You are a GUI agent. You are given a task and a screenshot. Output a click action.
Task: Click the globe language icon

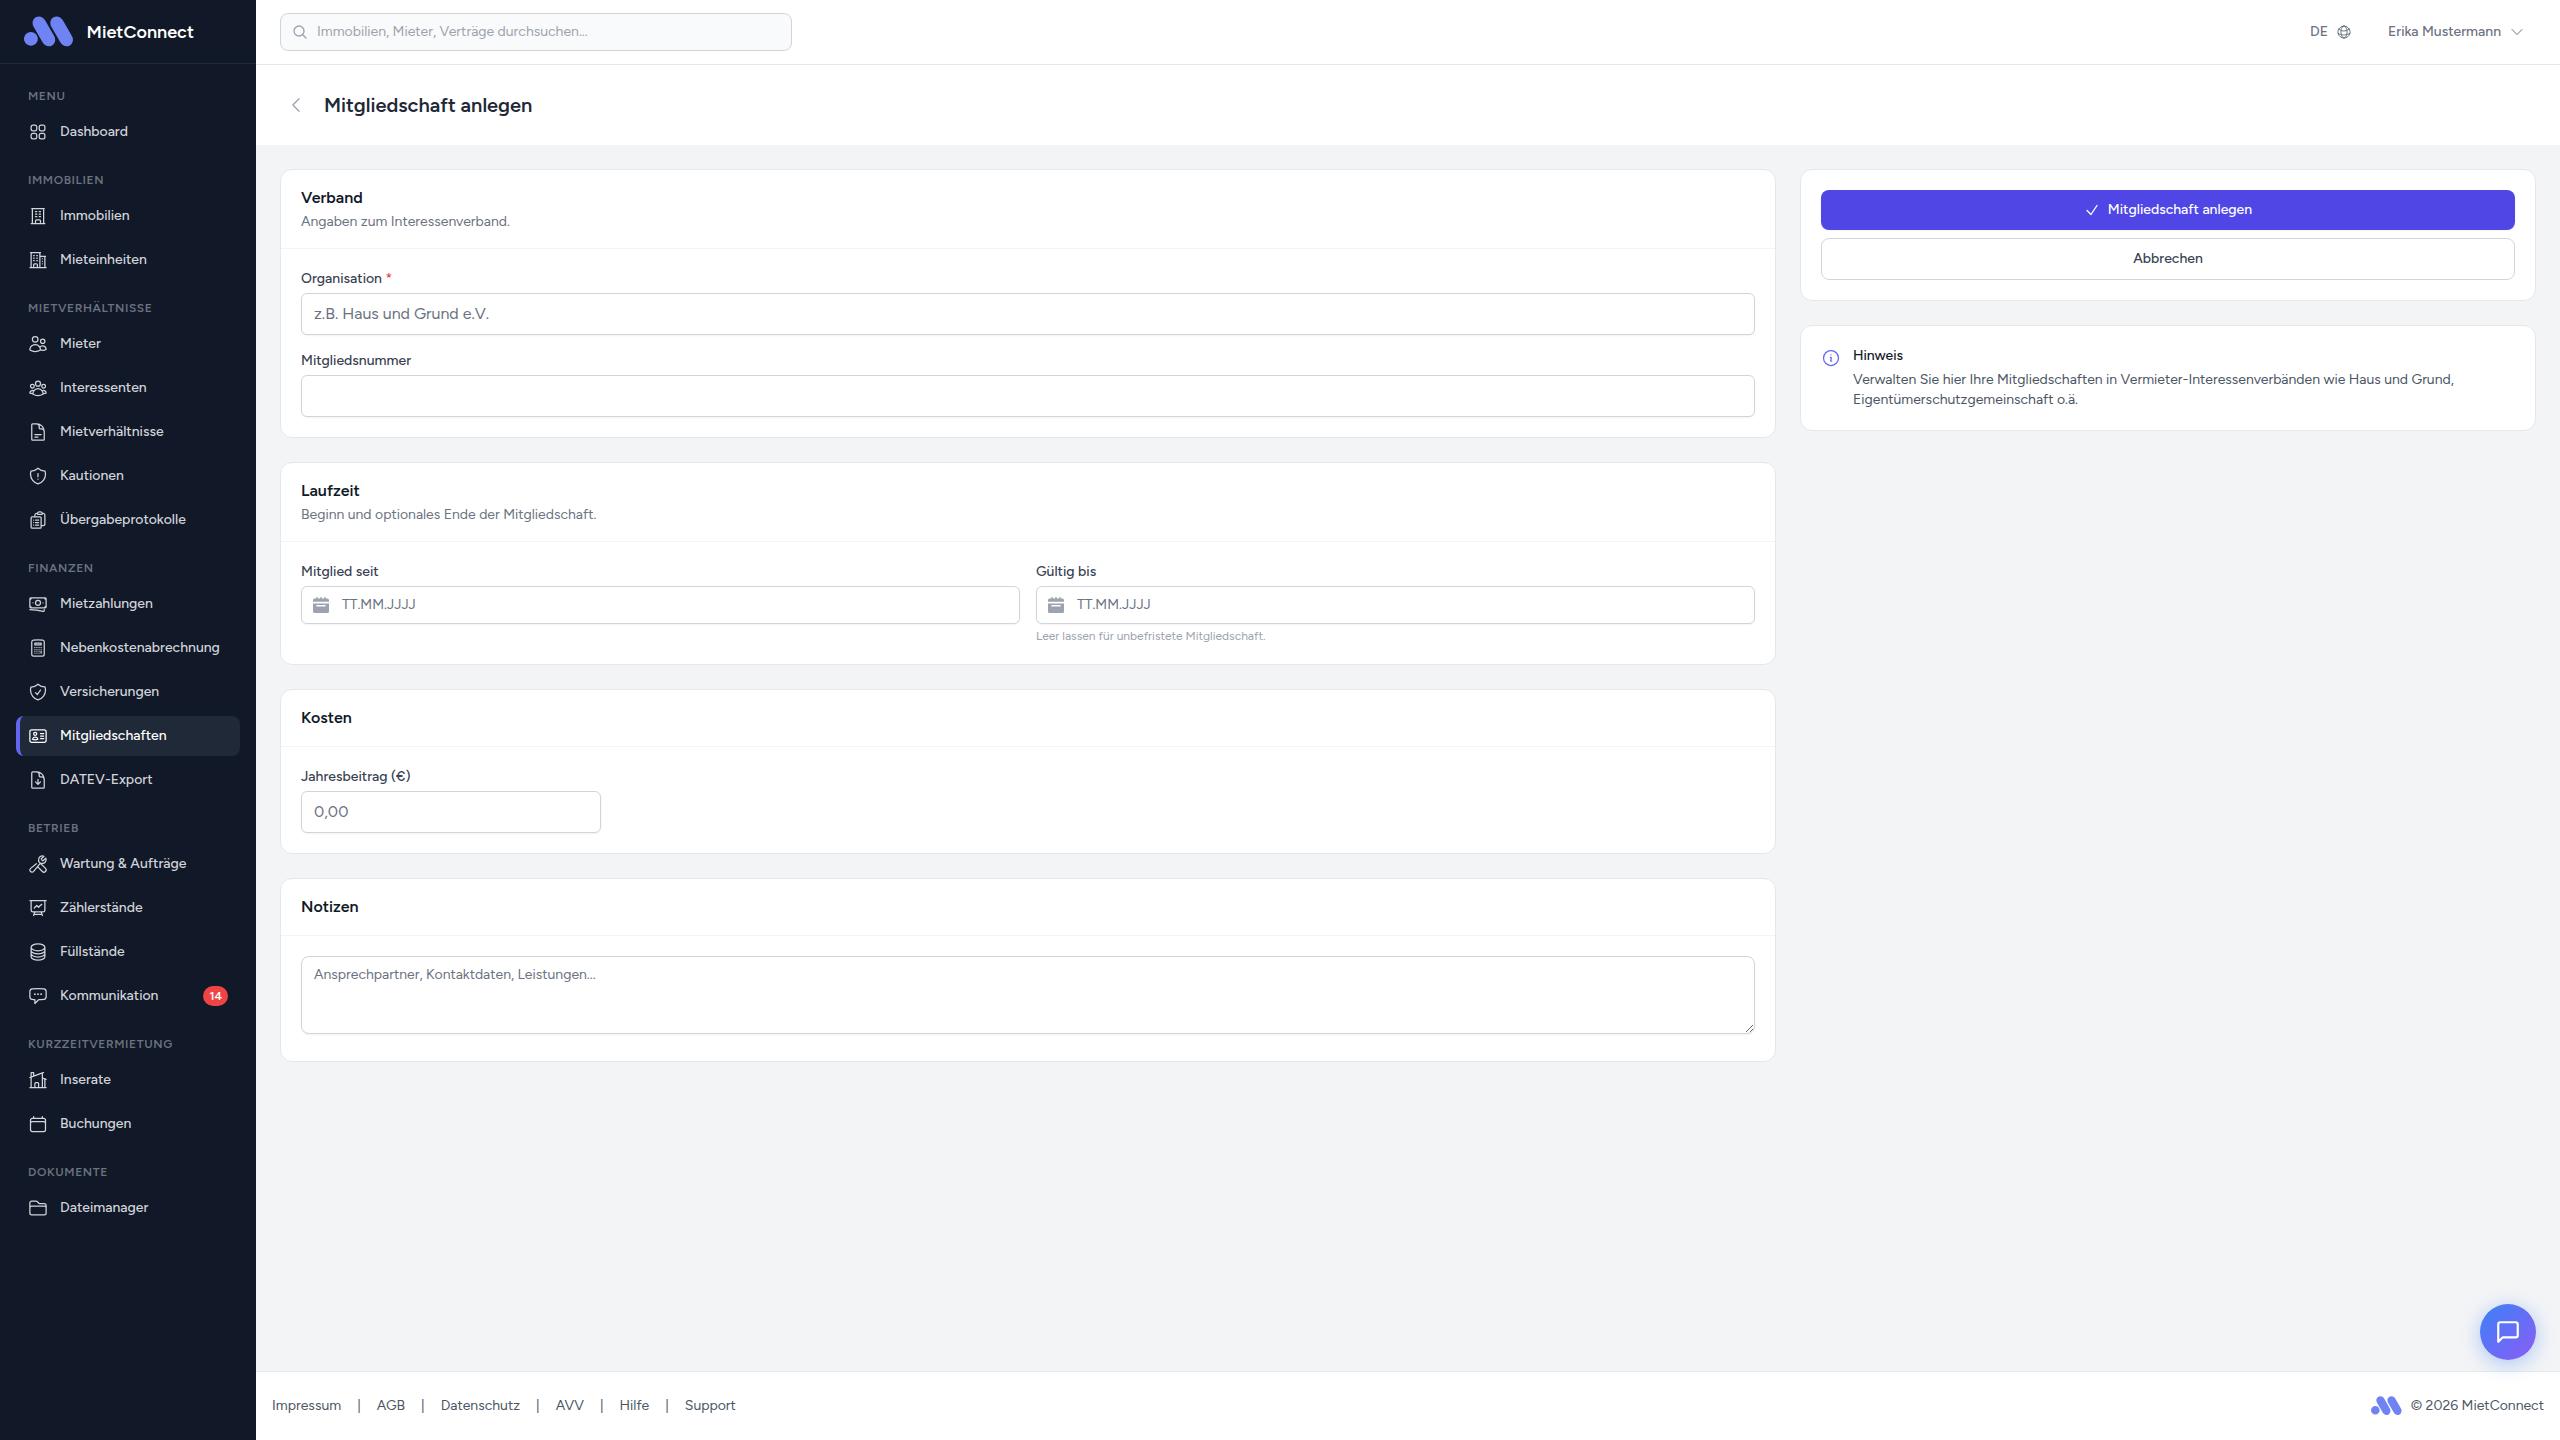tap(2344, 32)
